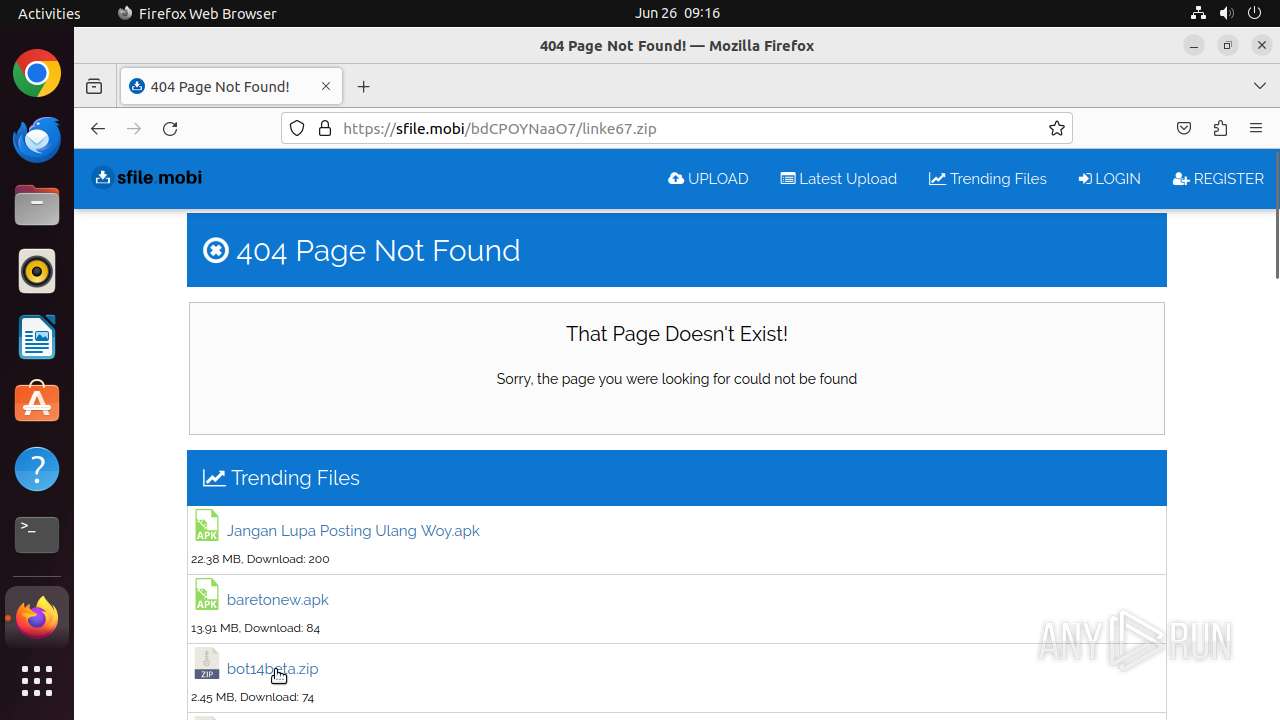Open the baretonew.apk link

[278, 600]
